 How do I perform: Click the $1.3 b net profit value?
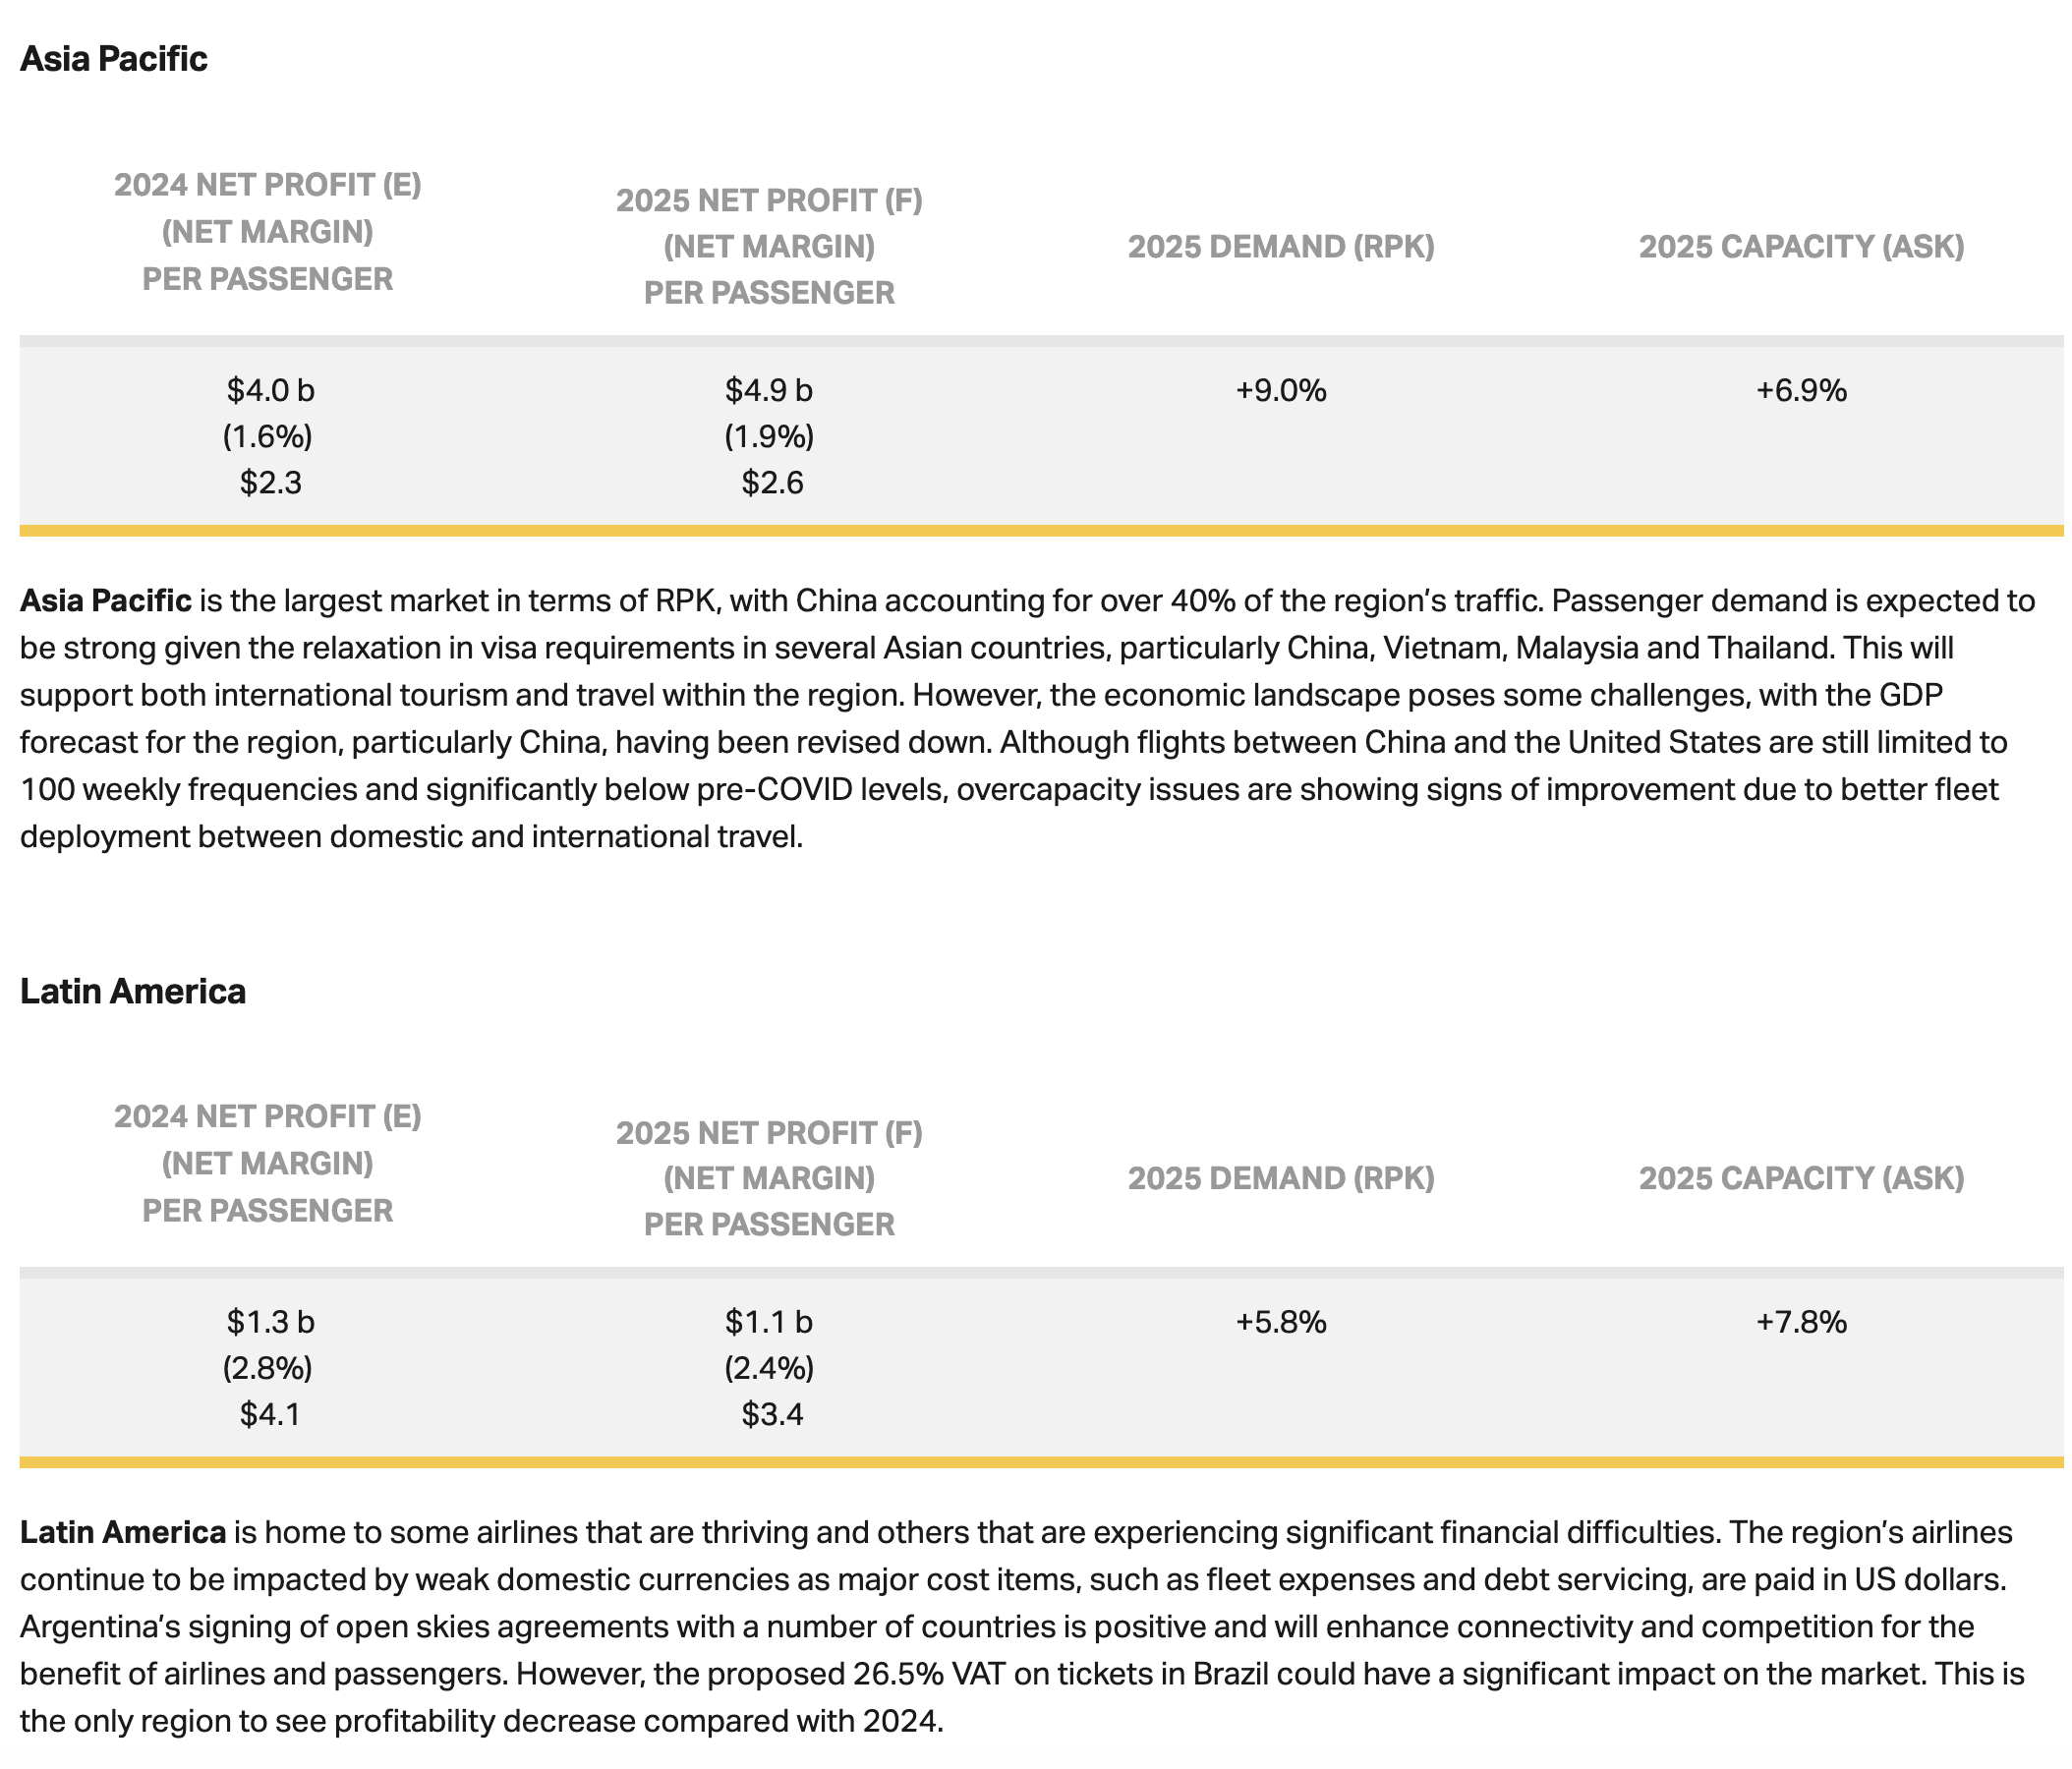point(270,1322)
